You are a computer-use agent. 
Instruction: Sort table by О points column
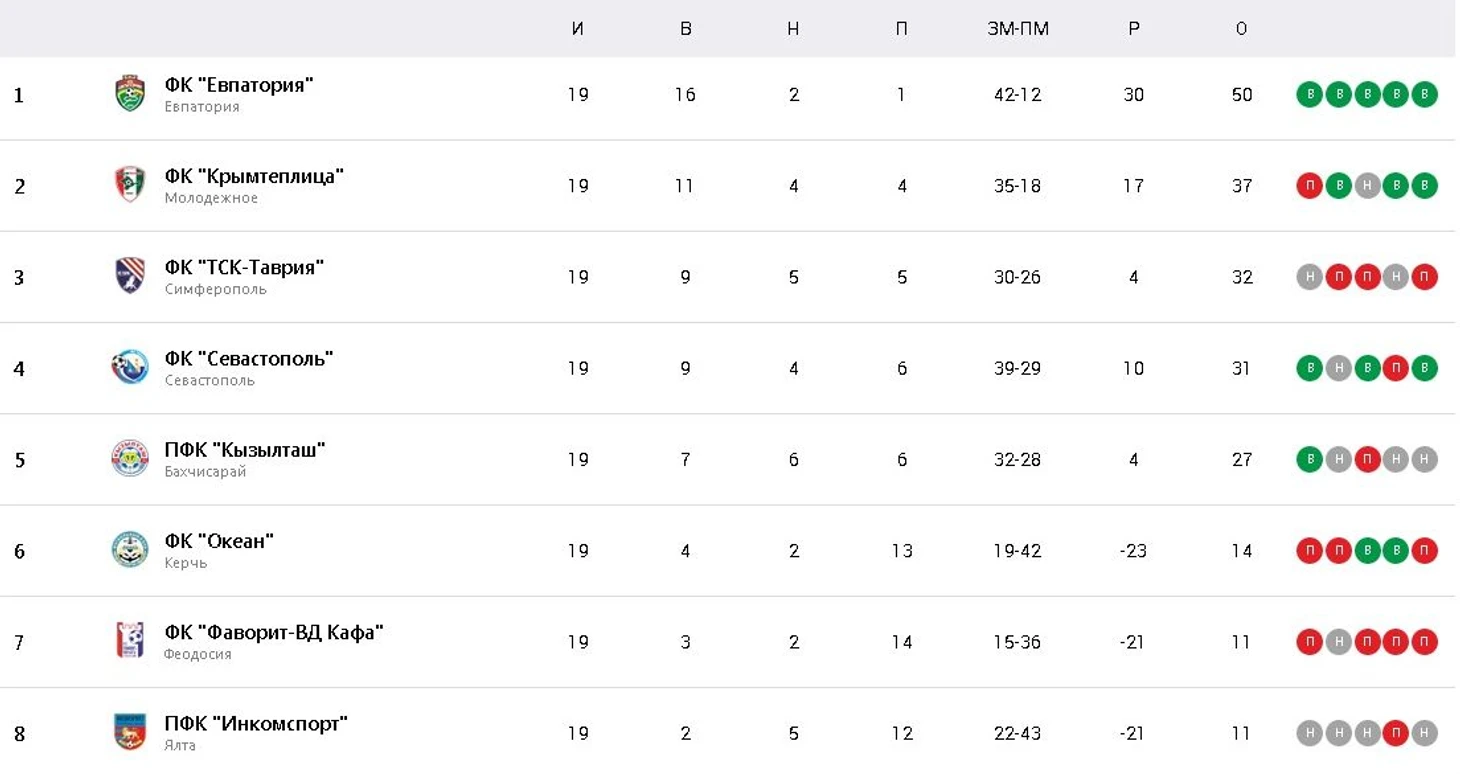click(x=1241, y=29)
